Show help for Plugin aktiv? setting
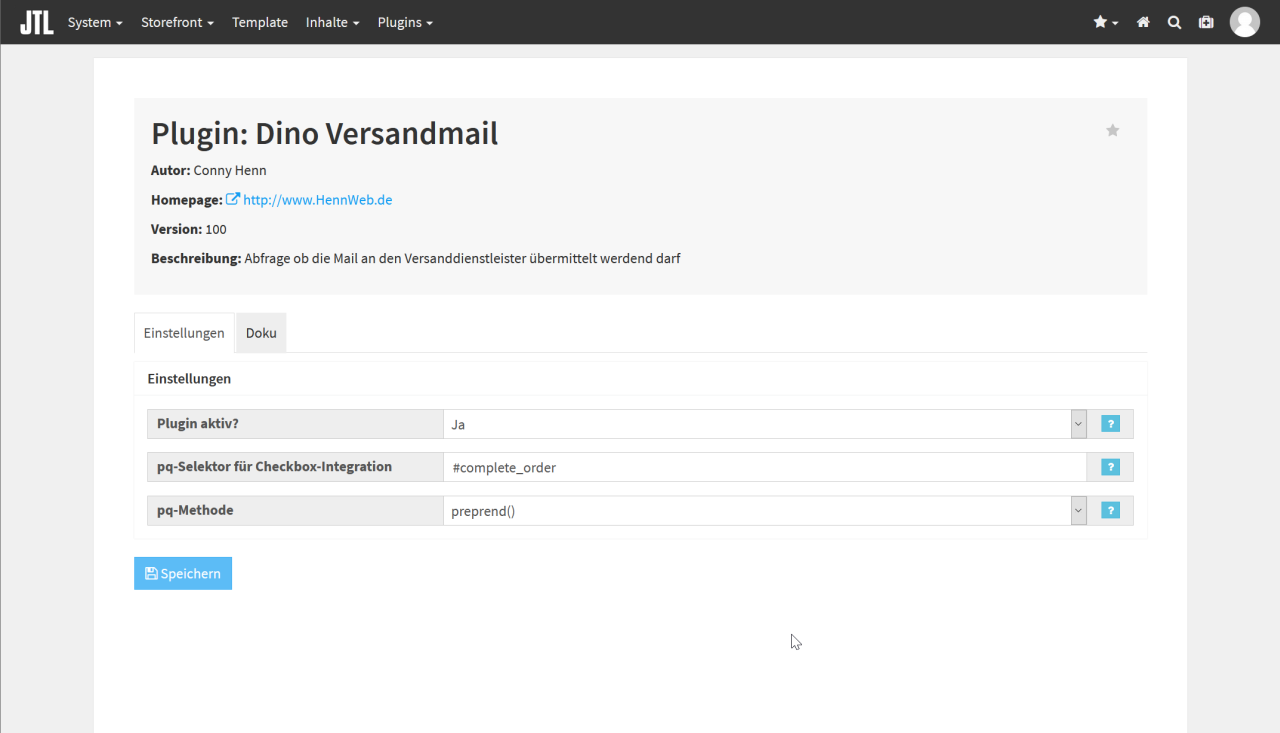The height and width of the screenshot is (733, 1280). (x=1110, y=424)
